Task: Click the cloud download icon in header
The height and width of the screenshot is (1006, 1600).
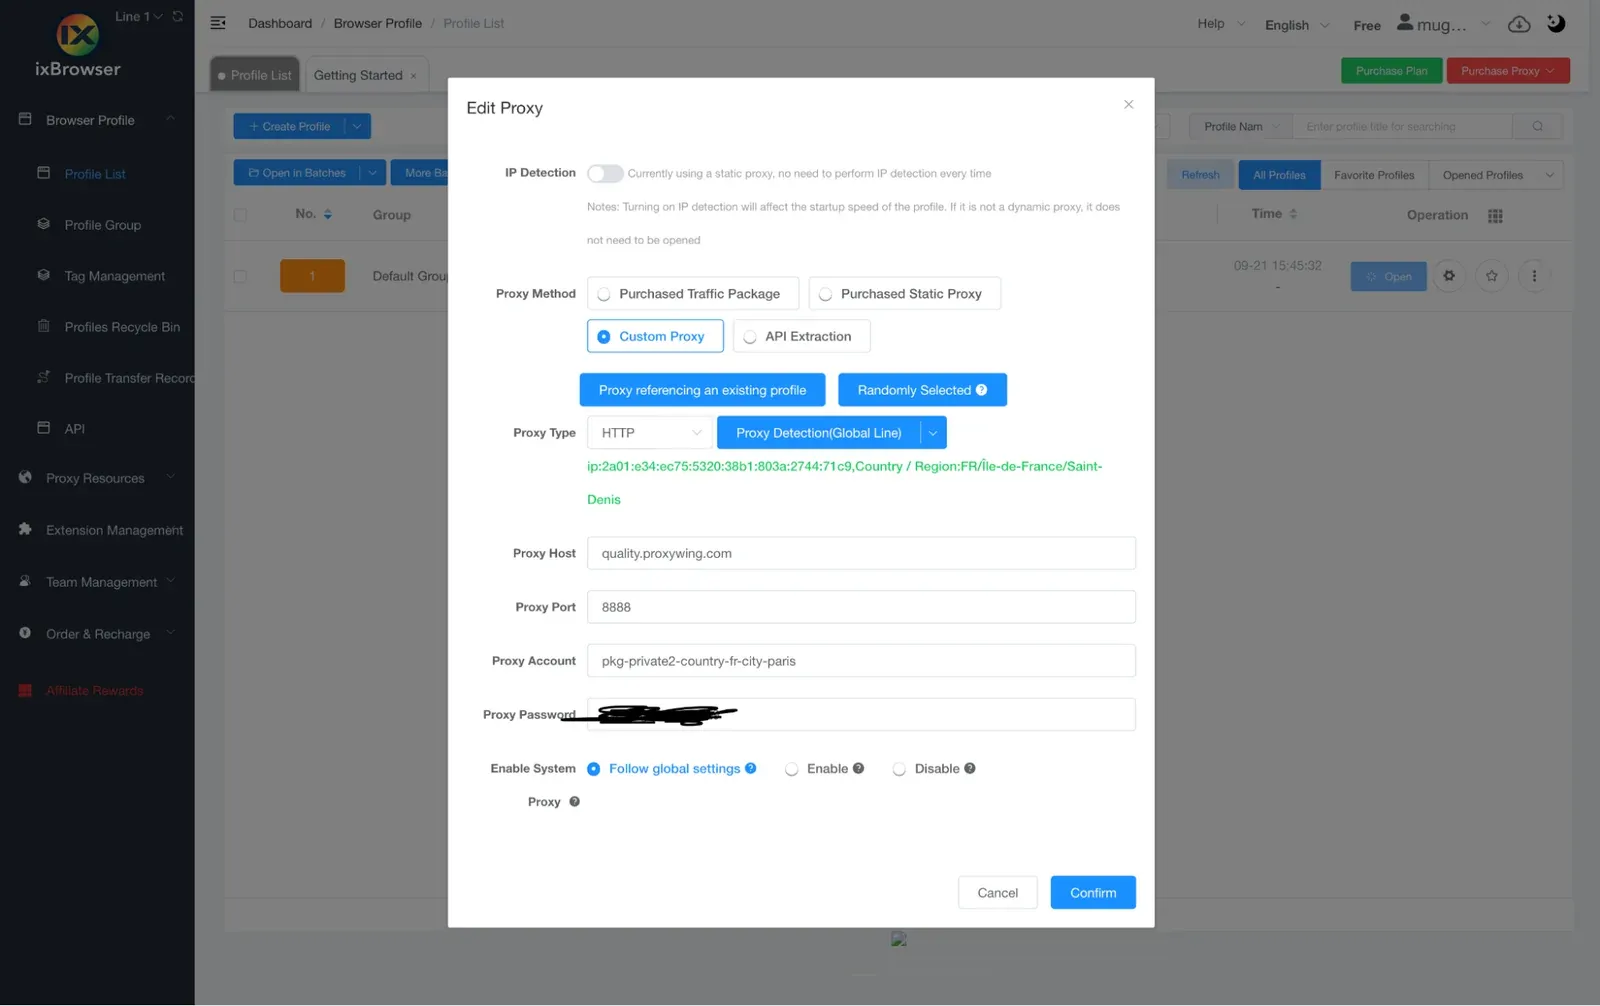Action: point(1519,24)
